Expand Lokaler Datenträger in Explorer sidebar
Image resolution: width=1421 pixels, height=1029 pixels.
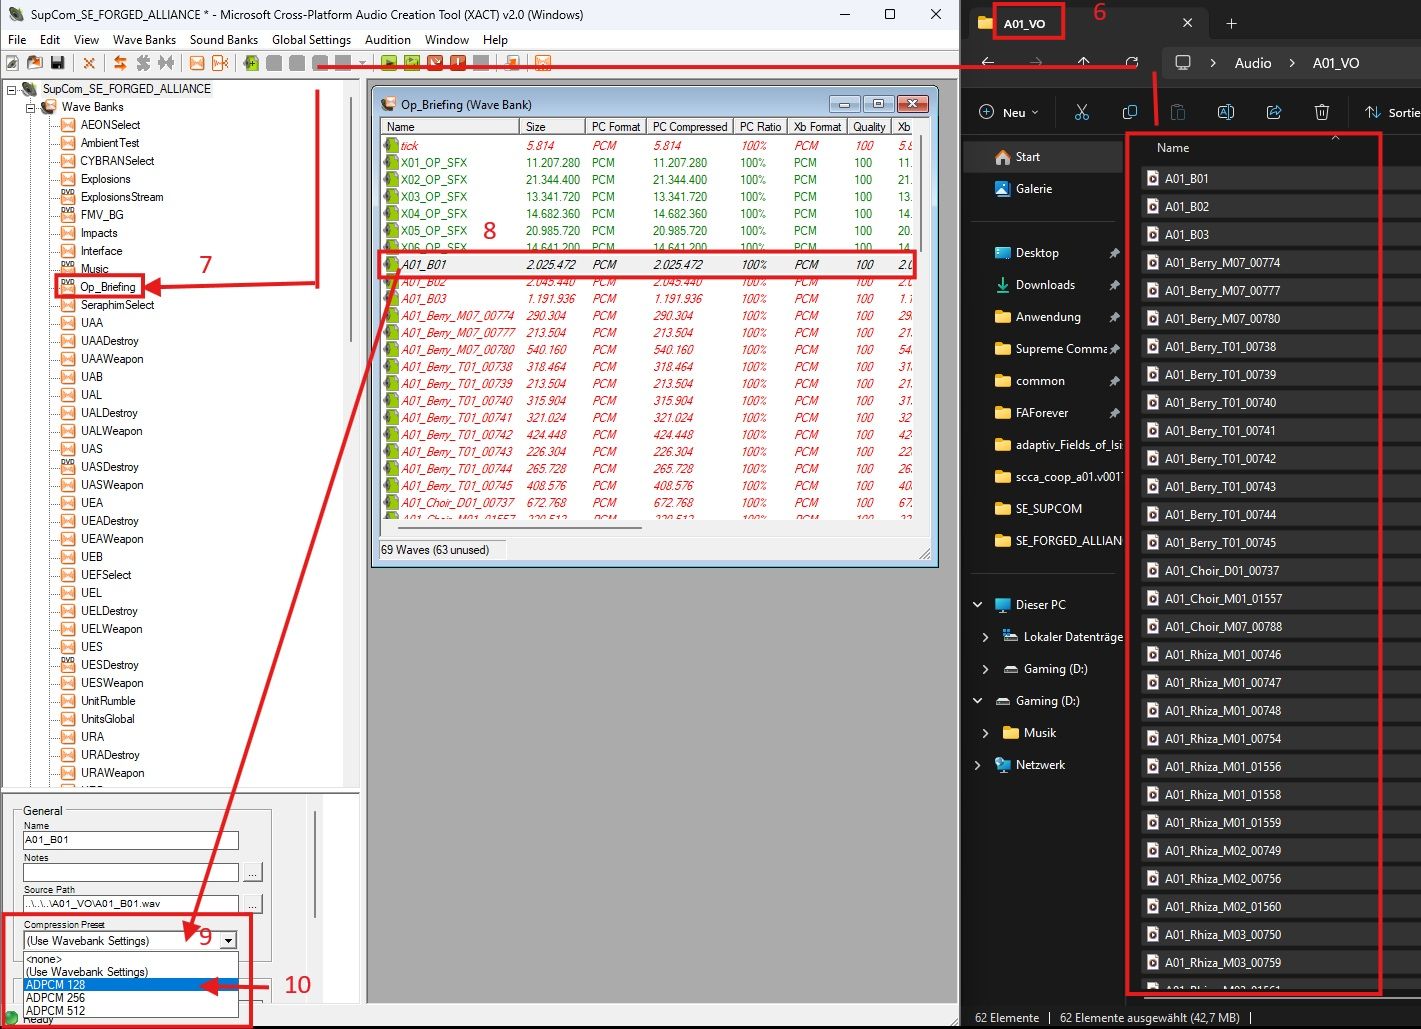[x=985, y=637]
